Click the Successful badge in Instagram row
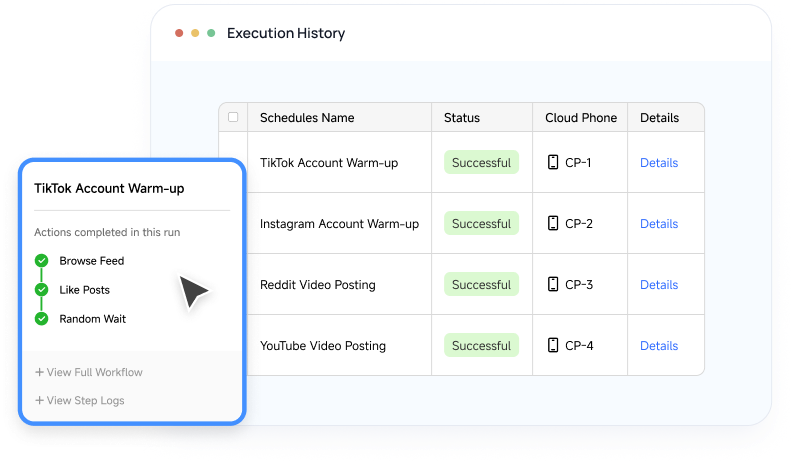Screen dimensions: 793x462 pos(481,223)
